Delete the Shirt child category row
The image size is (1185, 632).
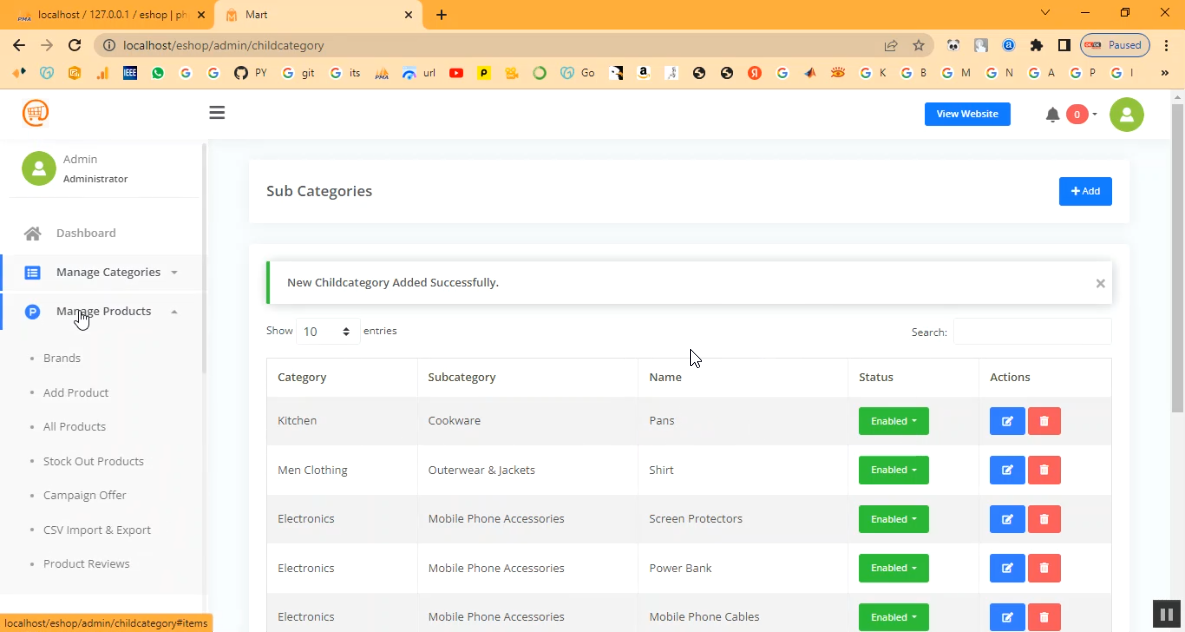click(1044, 470)
